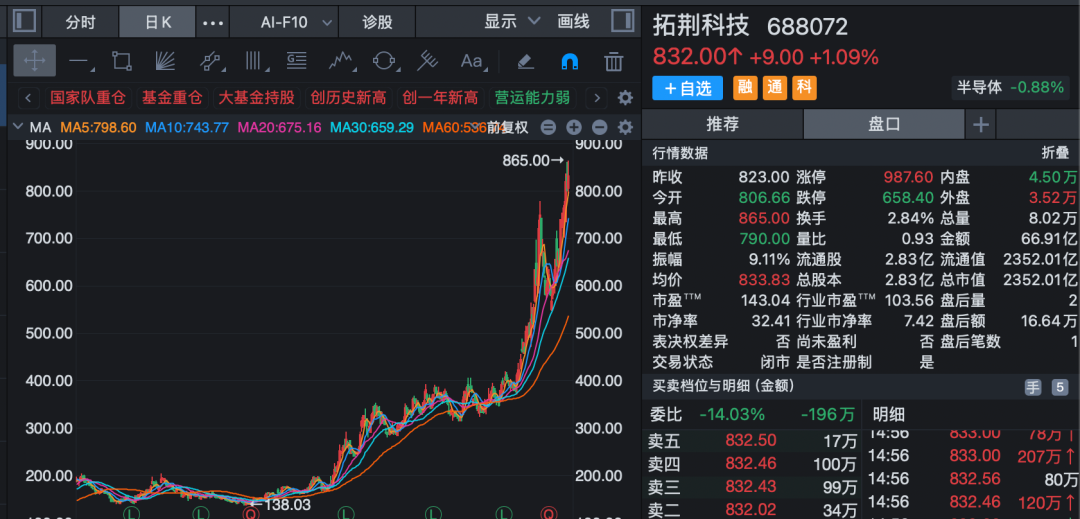Open the 半导体 sector link
Image resolution: width=1080 pixels, height=519 pixels.
pos(1010,87)
